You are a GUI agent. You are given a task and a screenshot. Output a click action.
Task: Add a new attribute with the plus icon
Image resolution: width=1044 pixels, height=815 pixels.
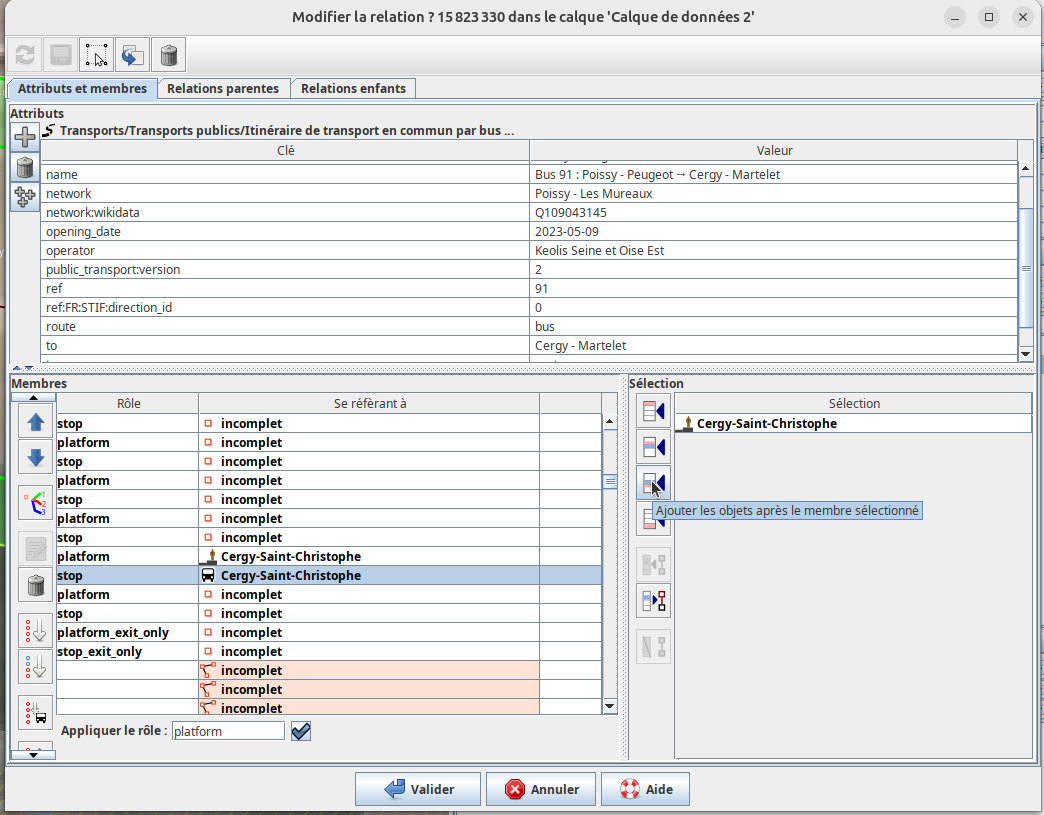coord(25,136)
